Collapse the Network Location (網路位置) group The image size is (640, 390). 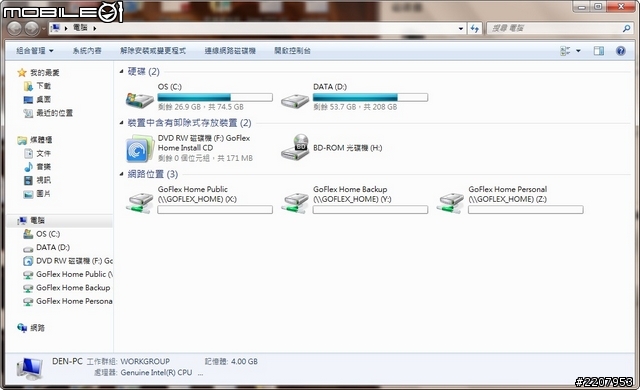pyautogui.click(x=121, y=174)
